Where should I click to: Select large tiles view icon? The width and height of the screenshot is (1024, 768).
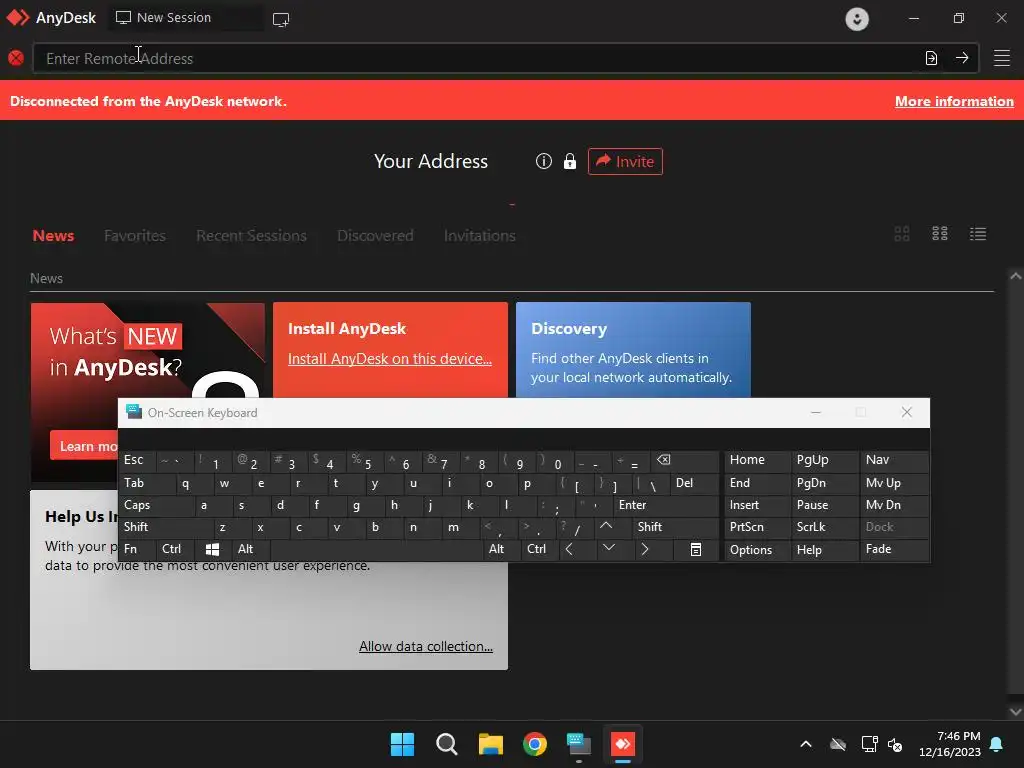[x=902, y=234]
